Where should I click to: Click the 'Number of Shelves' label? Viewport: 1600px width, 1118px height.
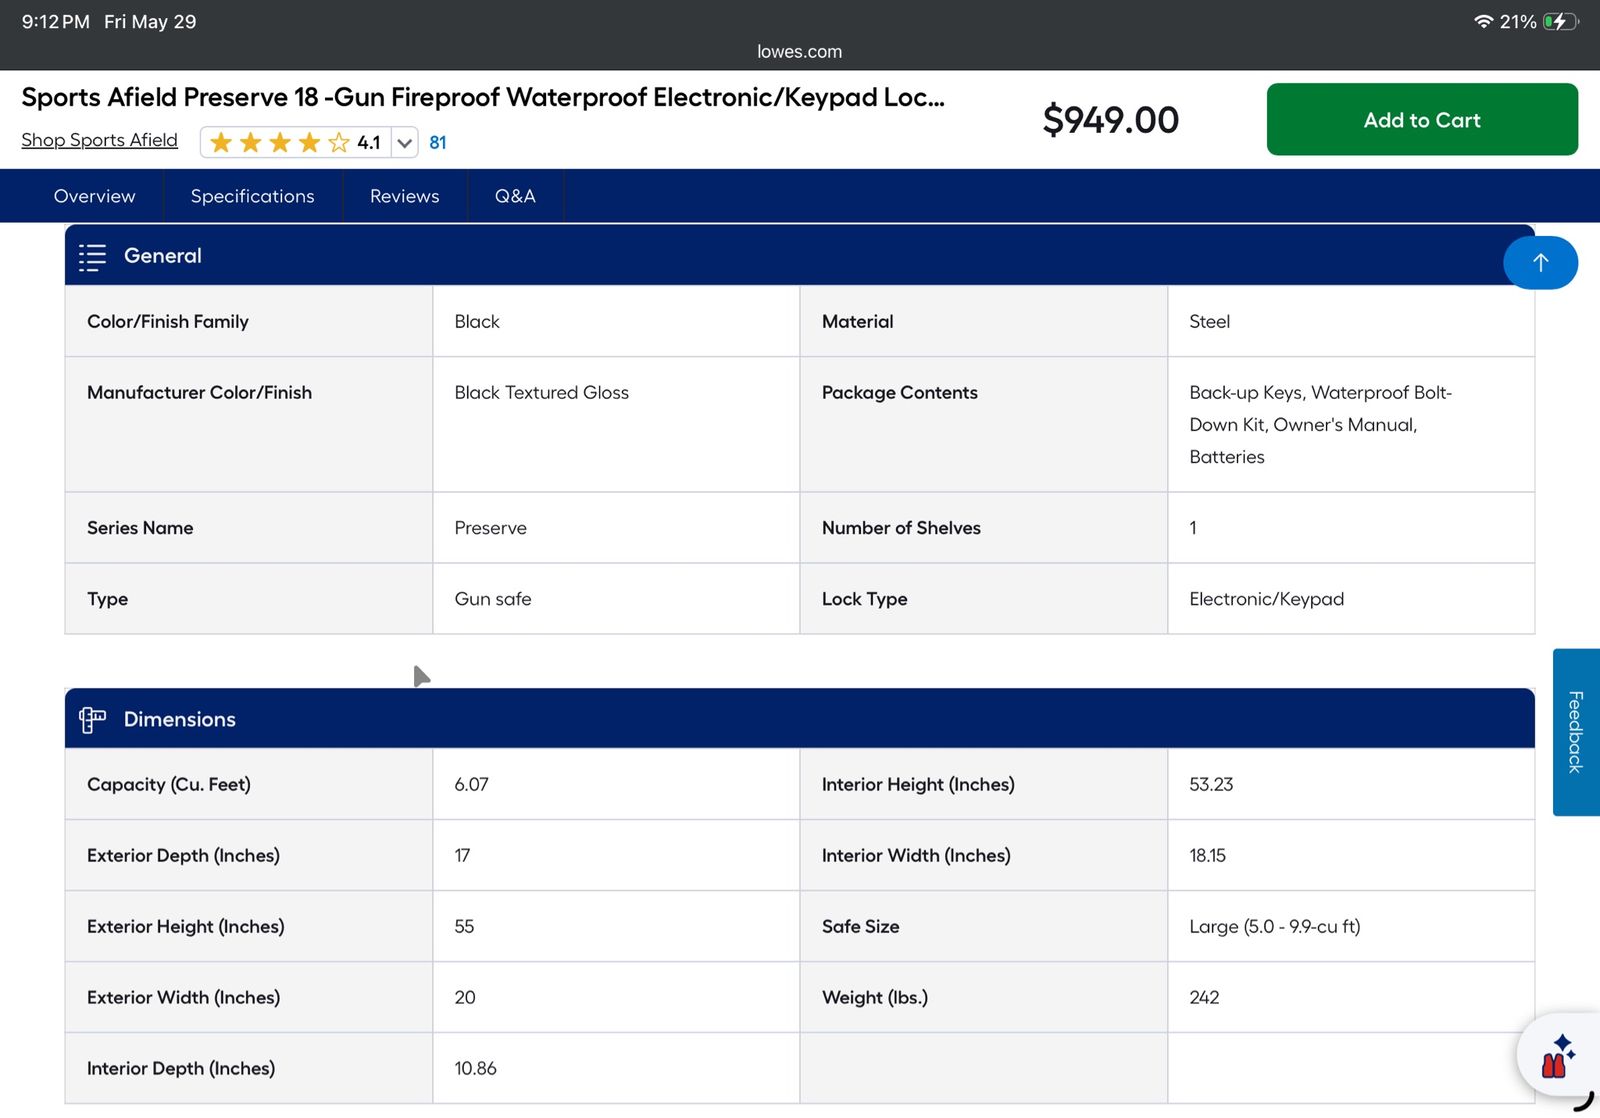tap(901, 528)
